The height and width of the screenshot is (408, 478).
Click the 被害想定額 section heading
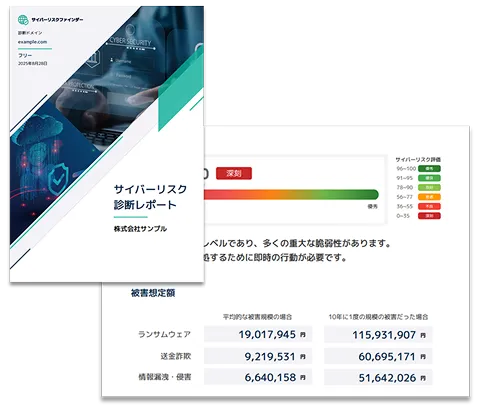[153, 293]
